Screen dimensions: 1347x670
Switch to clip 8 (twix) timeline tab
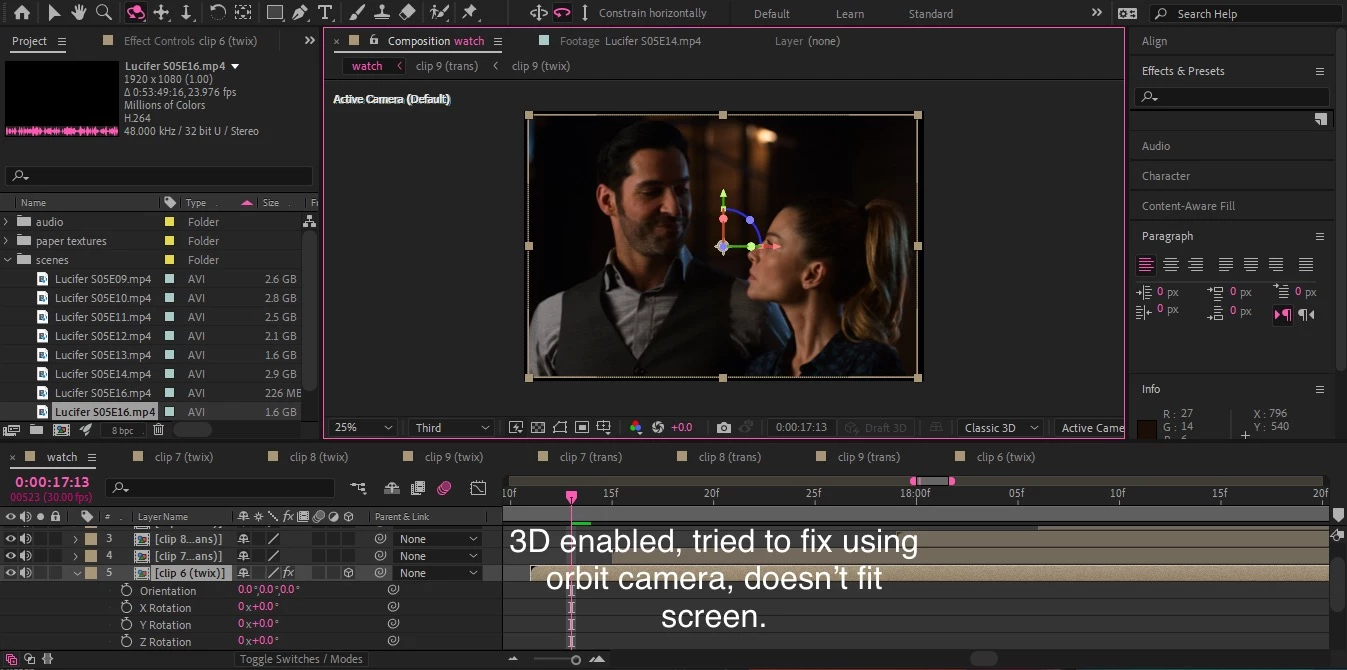pyautogui.click(x=318, y=457)
